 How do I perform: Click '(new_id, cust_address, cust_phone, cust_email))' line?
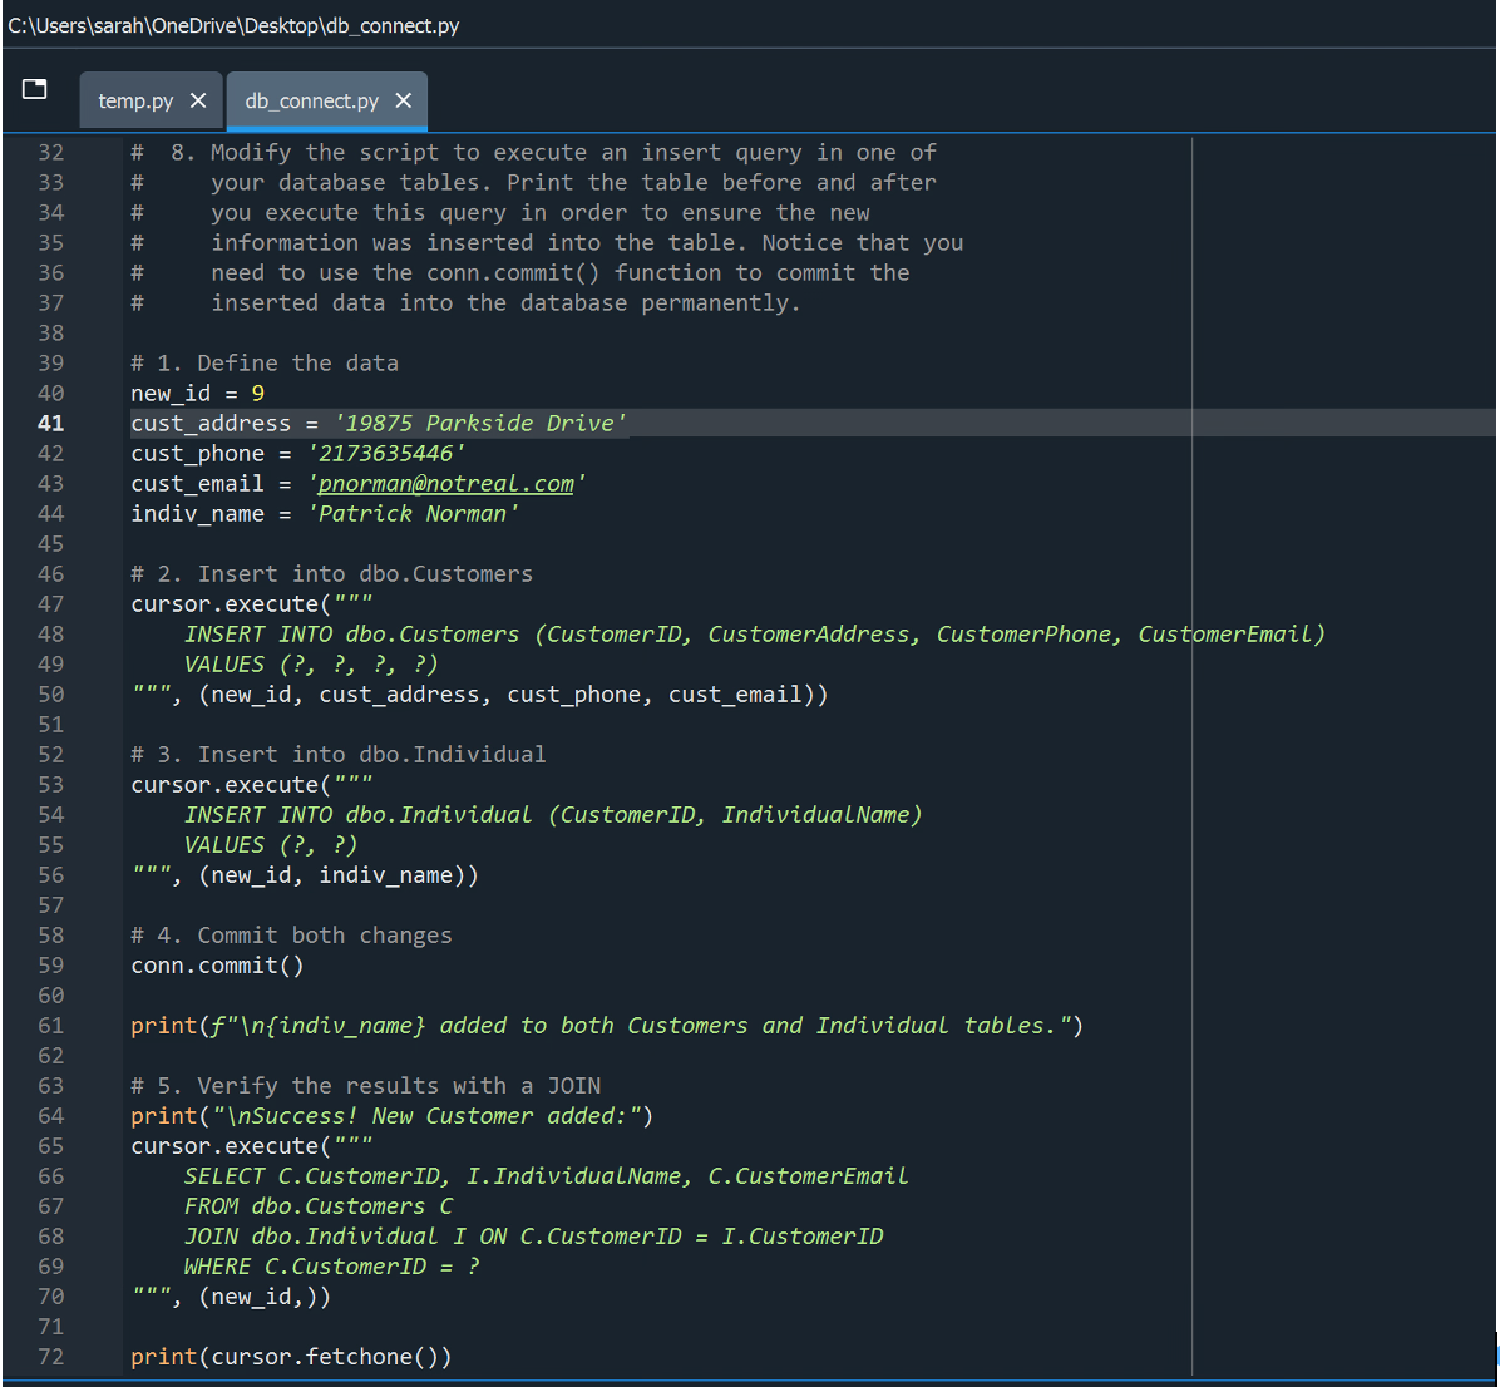point(480,695)
